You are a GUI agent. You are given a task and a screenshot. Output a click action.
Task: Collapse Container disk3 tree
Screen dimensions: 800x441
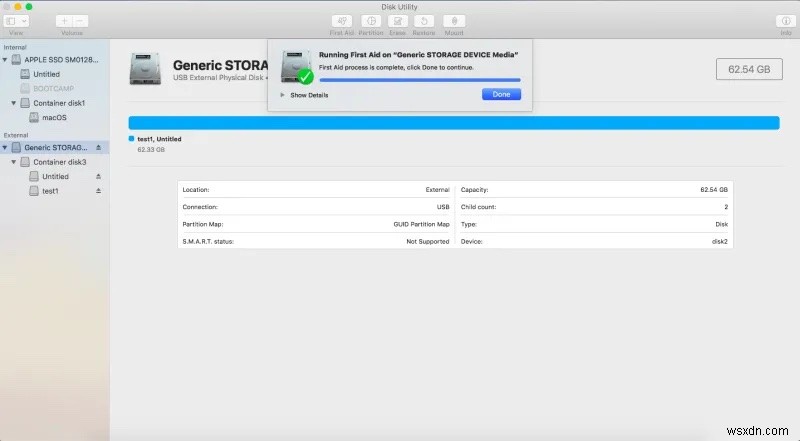[14, 162]
